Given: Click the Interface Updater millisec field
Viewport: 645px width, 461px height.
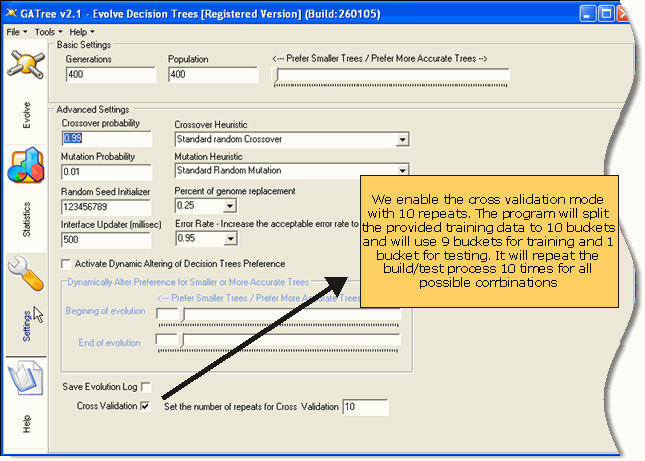Looking at the screenshot, I should point(106,240).
